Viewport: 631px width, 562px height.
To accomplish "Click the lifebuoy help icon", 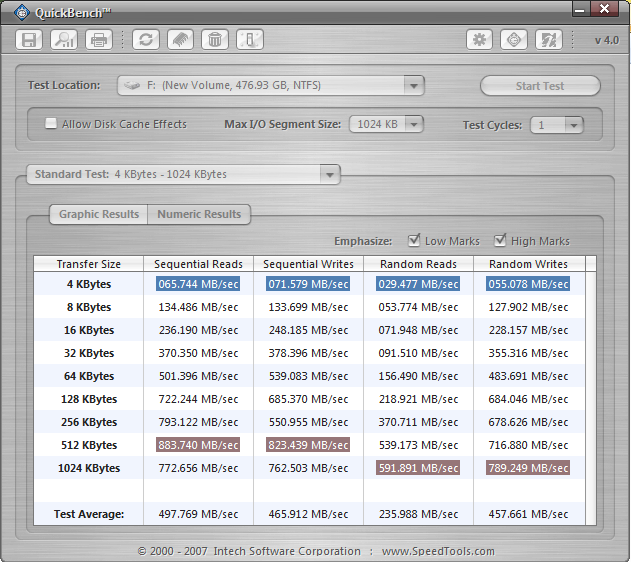I will point(514,40).
